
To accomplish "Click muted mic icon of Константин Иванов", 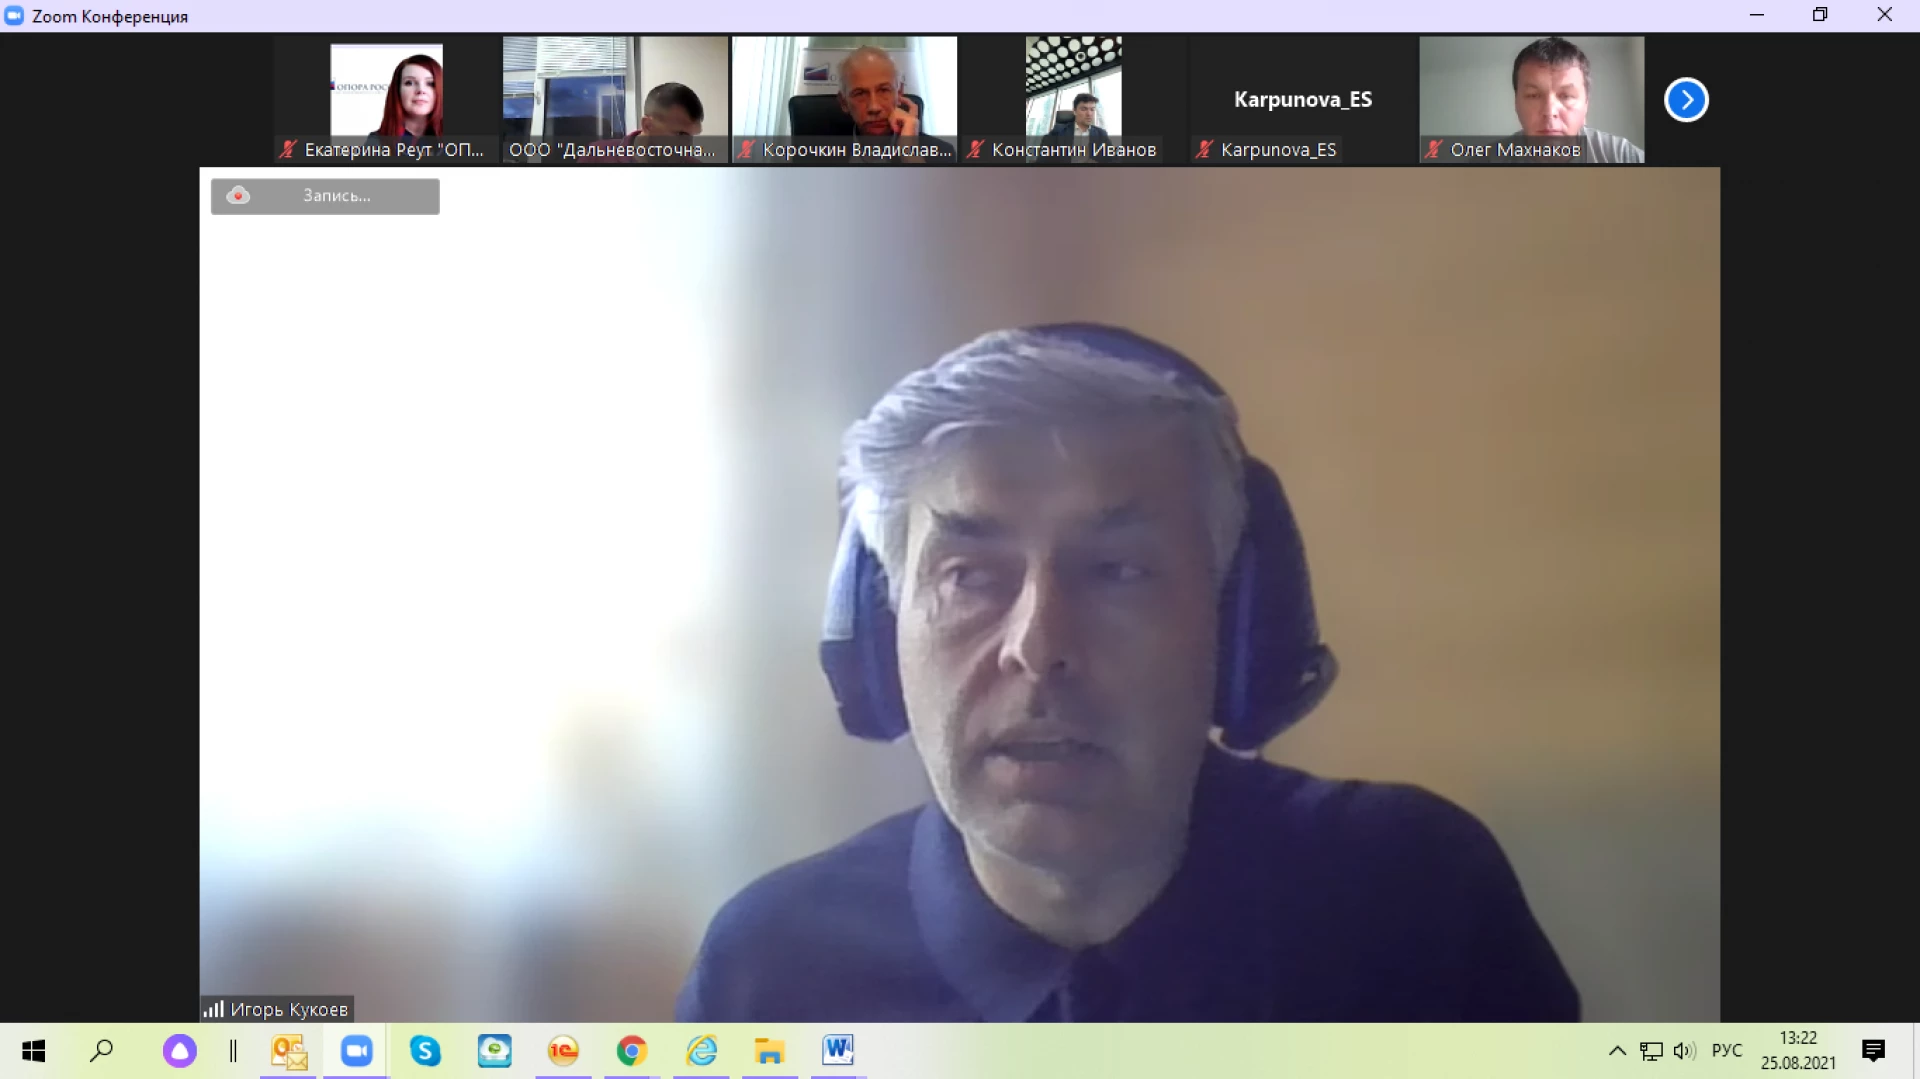I will pyautogui.click(x=975, y=150).
